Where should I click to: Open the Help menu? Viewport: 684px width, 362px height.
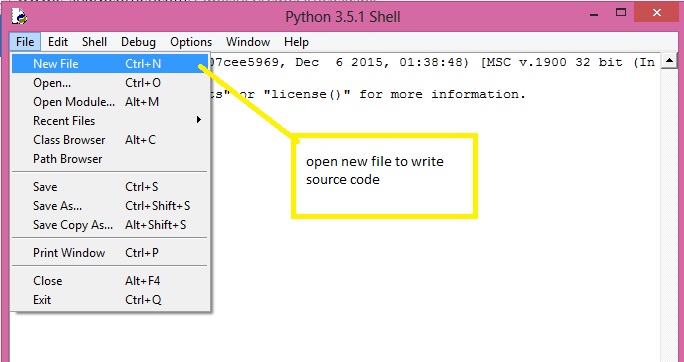coord(296,42)
